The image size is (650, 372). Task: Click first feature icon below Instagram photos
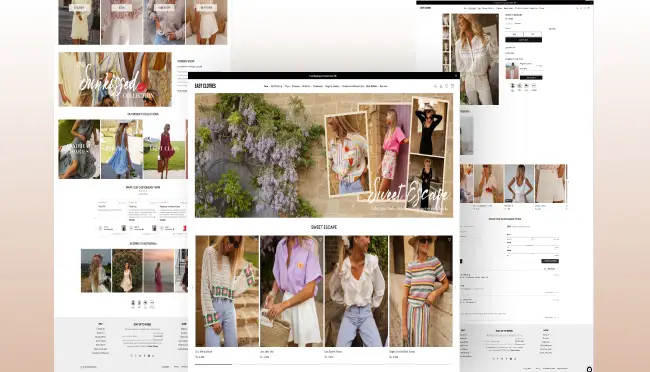coord(133,304)
